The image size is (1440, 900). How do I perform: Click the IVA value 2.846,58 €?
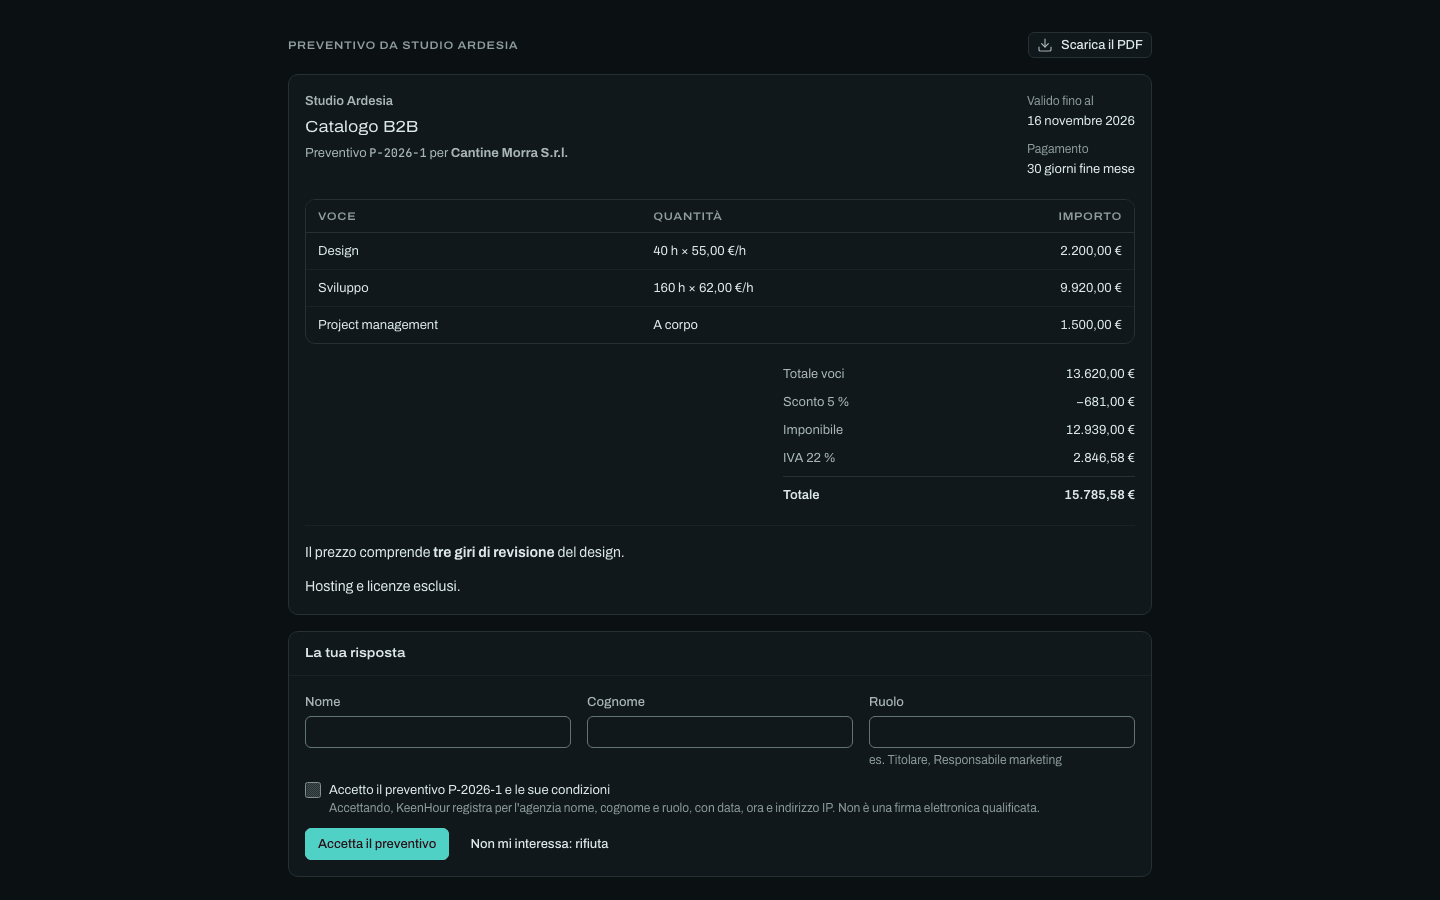1104,458
